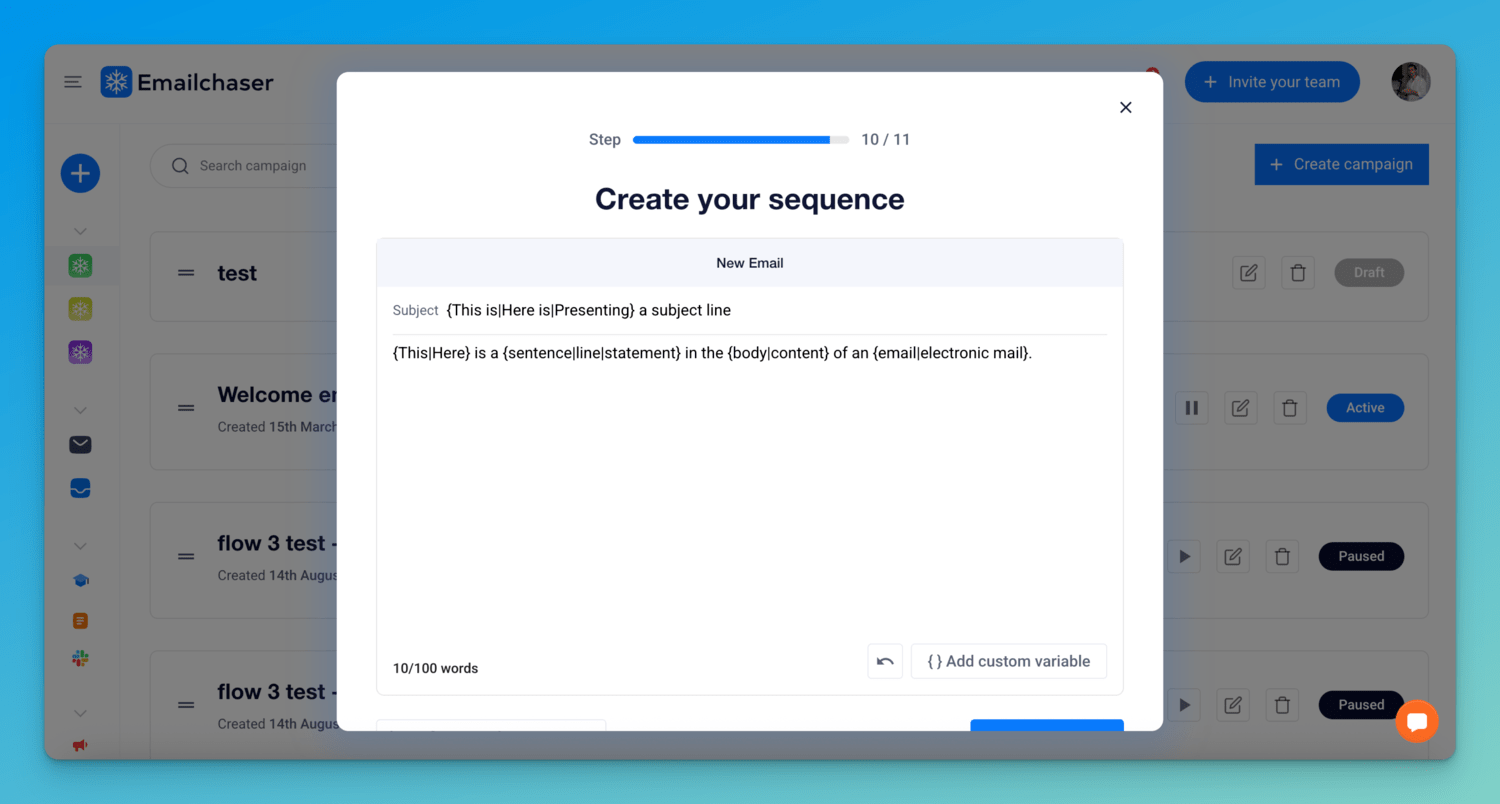Viewport: 1500px width, 804px height.
Task: Click the drag handle of first flow 3 test
Action: 186,556
